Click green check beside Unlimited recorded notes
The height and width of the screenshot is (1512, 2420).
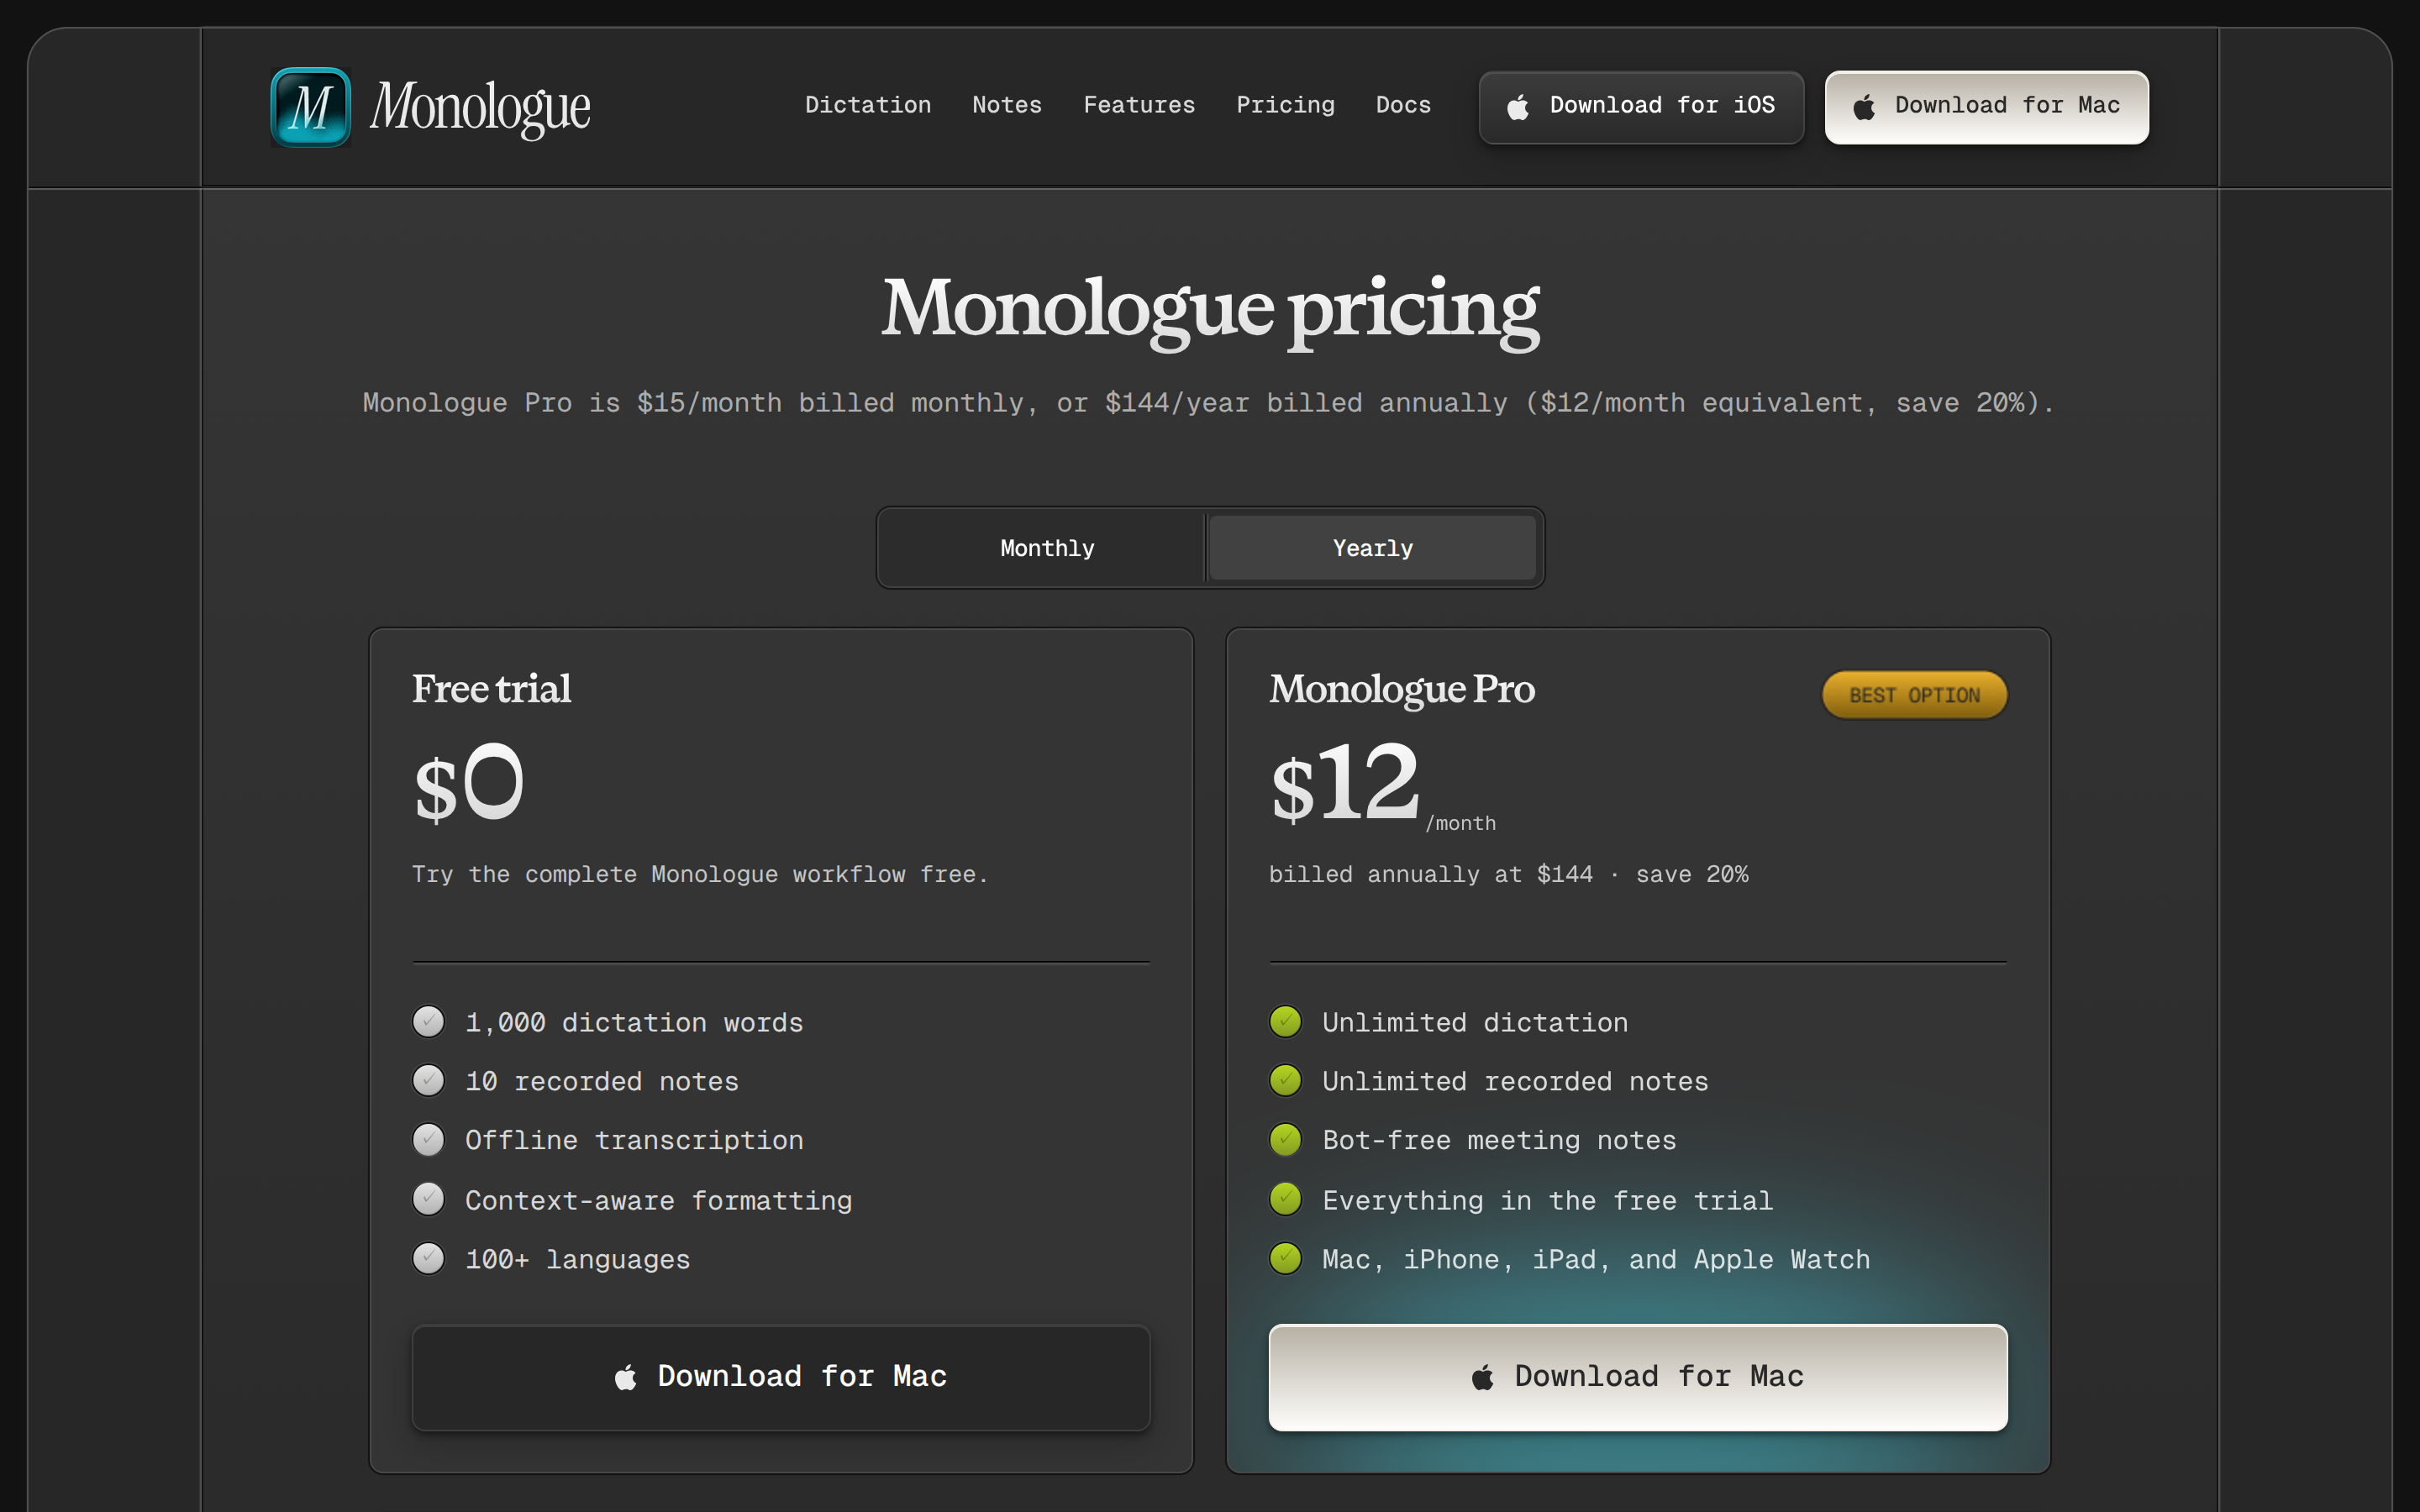coord(1286,1081)
